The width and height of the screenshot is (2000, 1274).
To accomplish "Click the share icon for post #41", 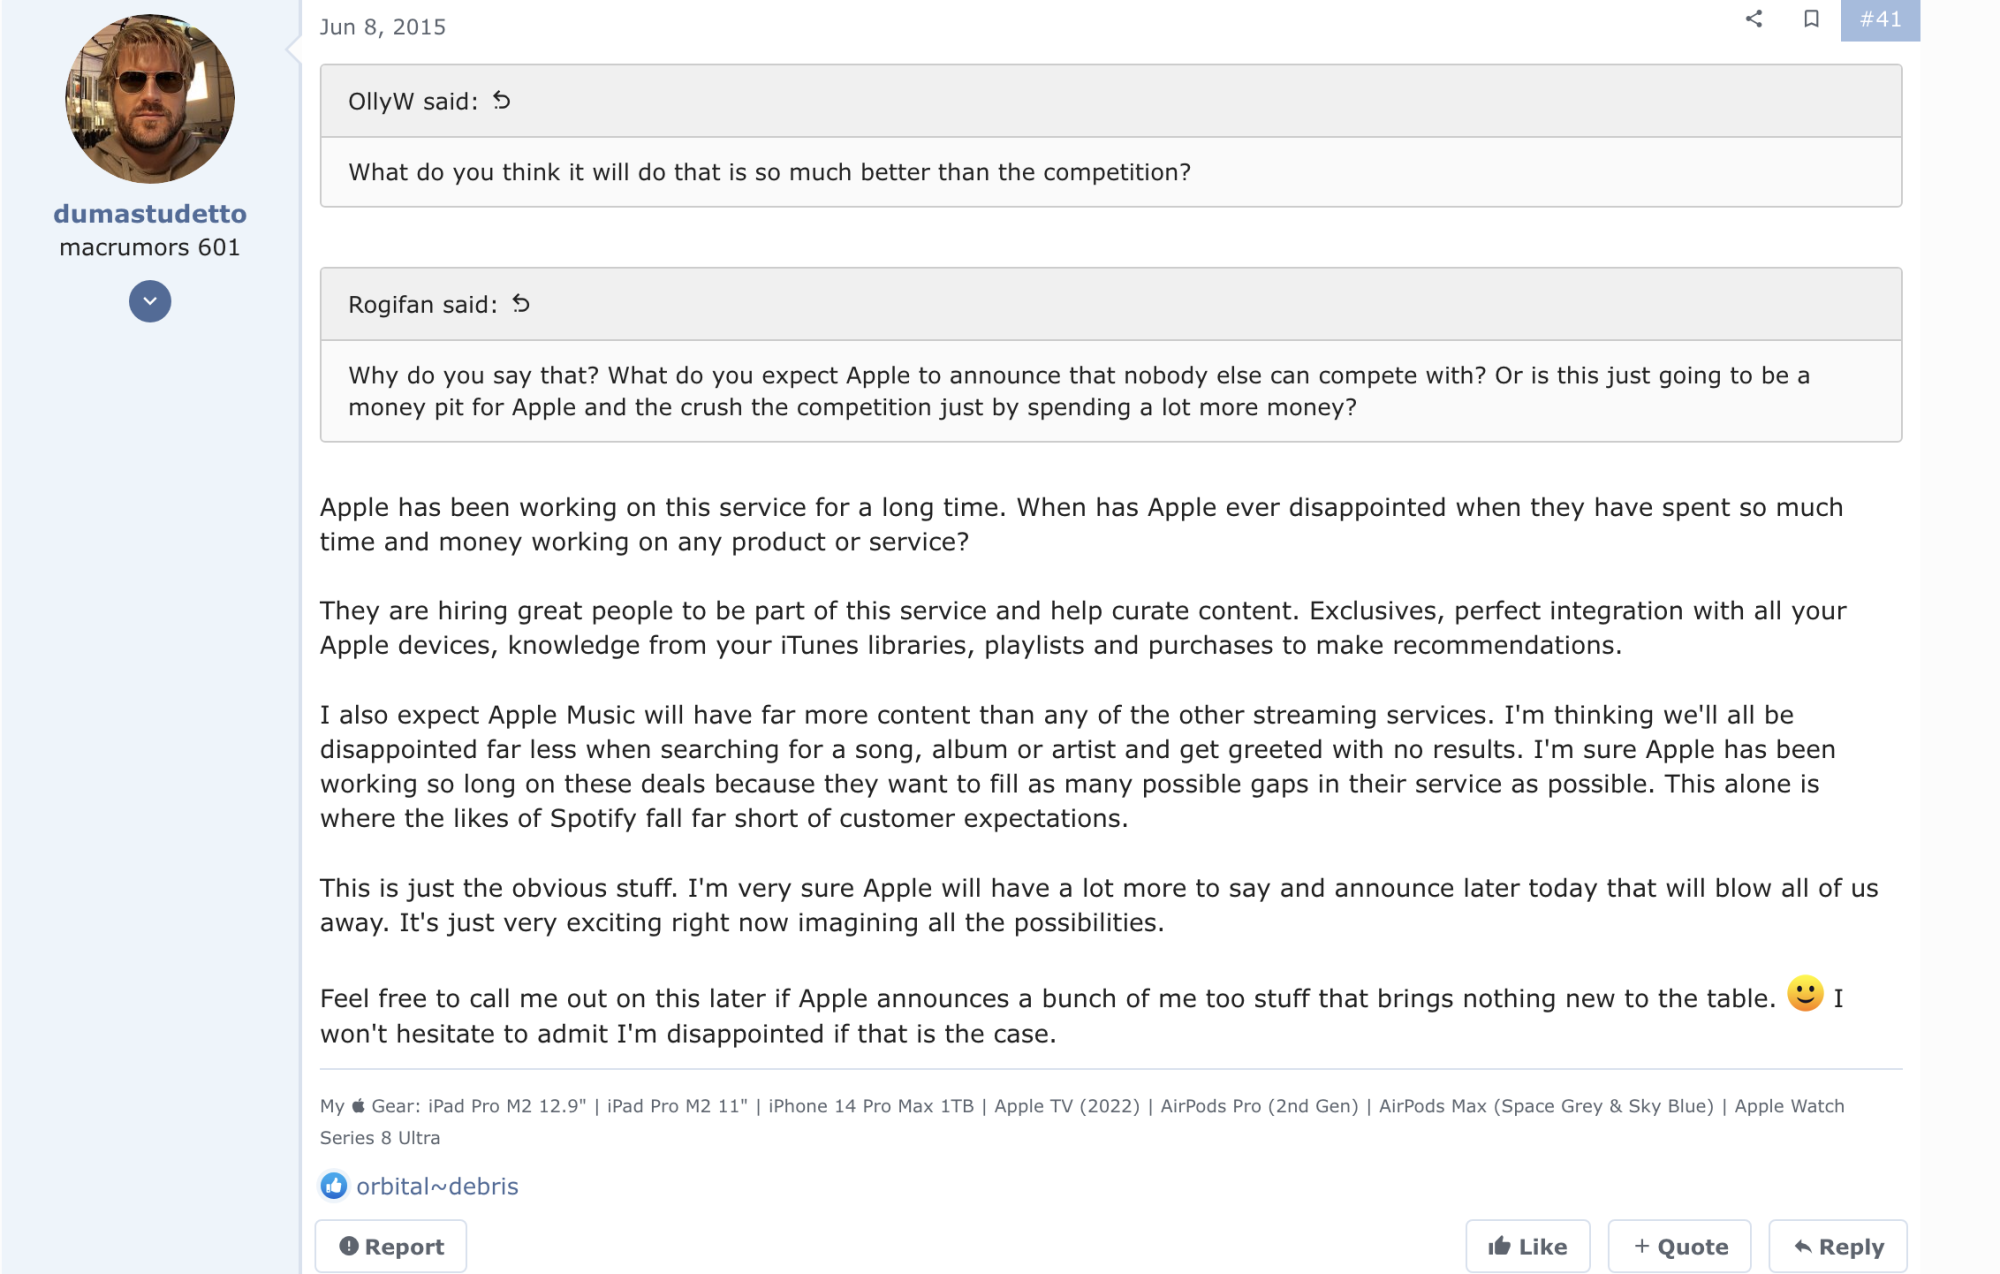I will coord(1754,19).
